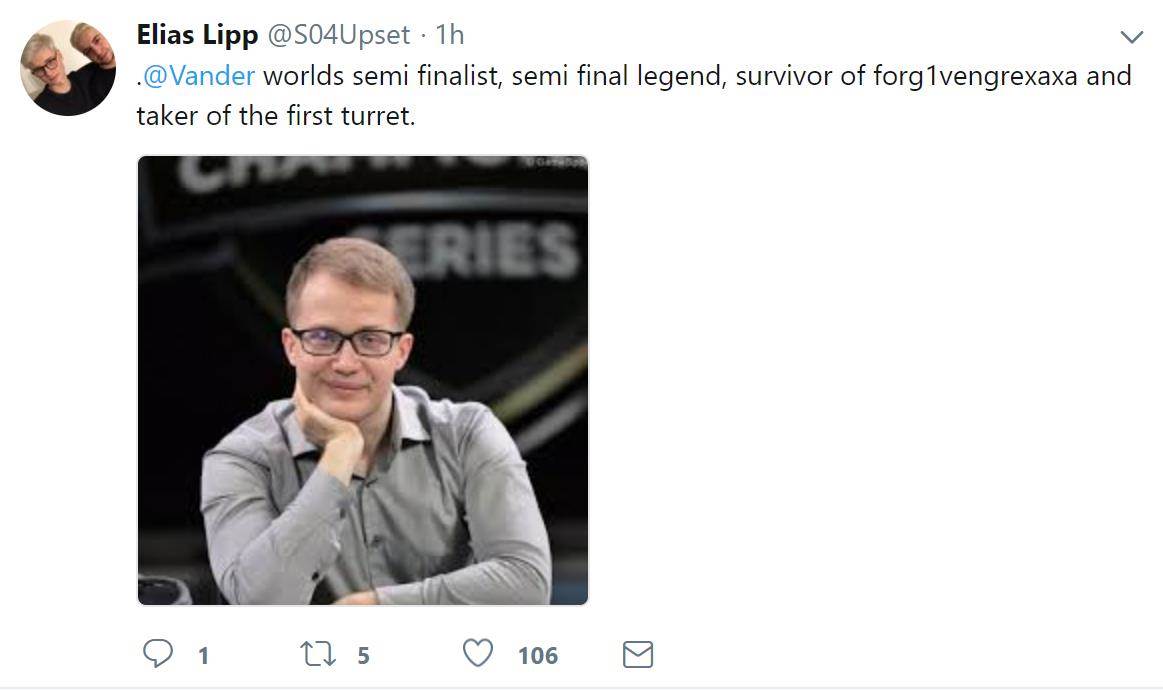Screen dimensions: 1163x690
Task: Click the Elias Lipp display name
Action: pyautogui.click(x=196, y=34)
